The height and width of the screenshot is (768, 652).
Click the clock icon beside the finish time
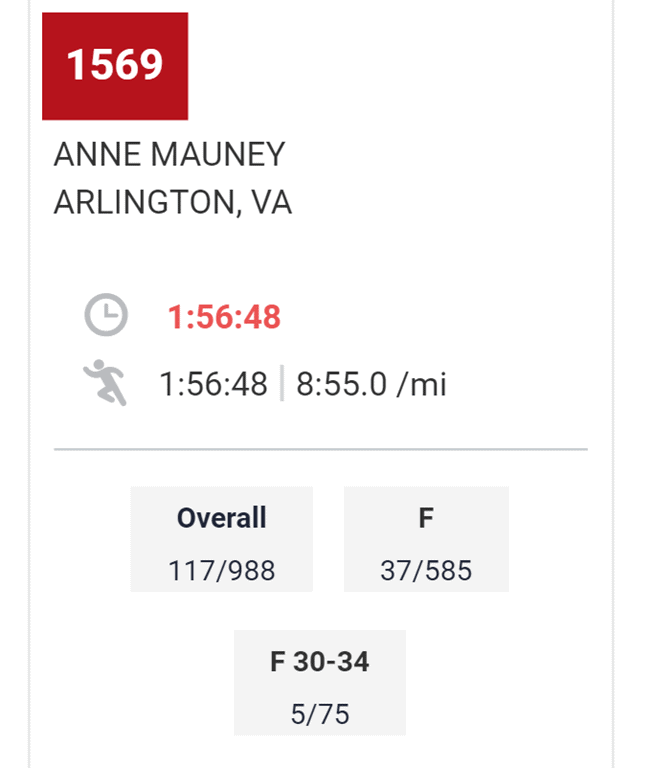(105, 316)
